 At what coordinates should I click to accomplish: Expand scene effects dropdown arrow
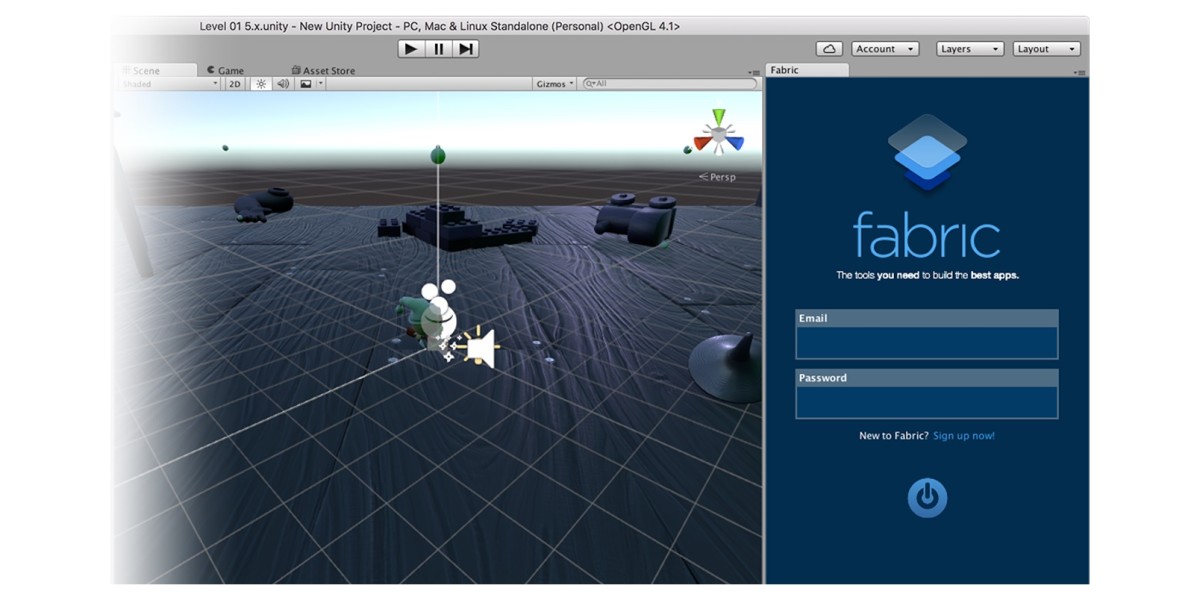click(x=321, y=84)
